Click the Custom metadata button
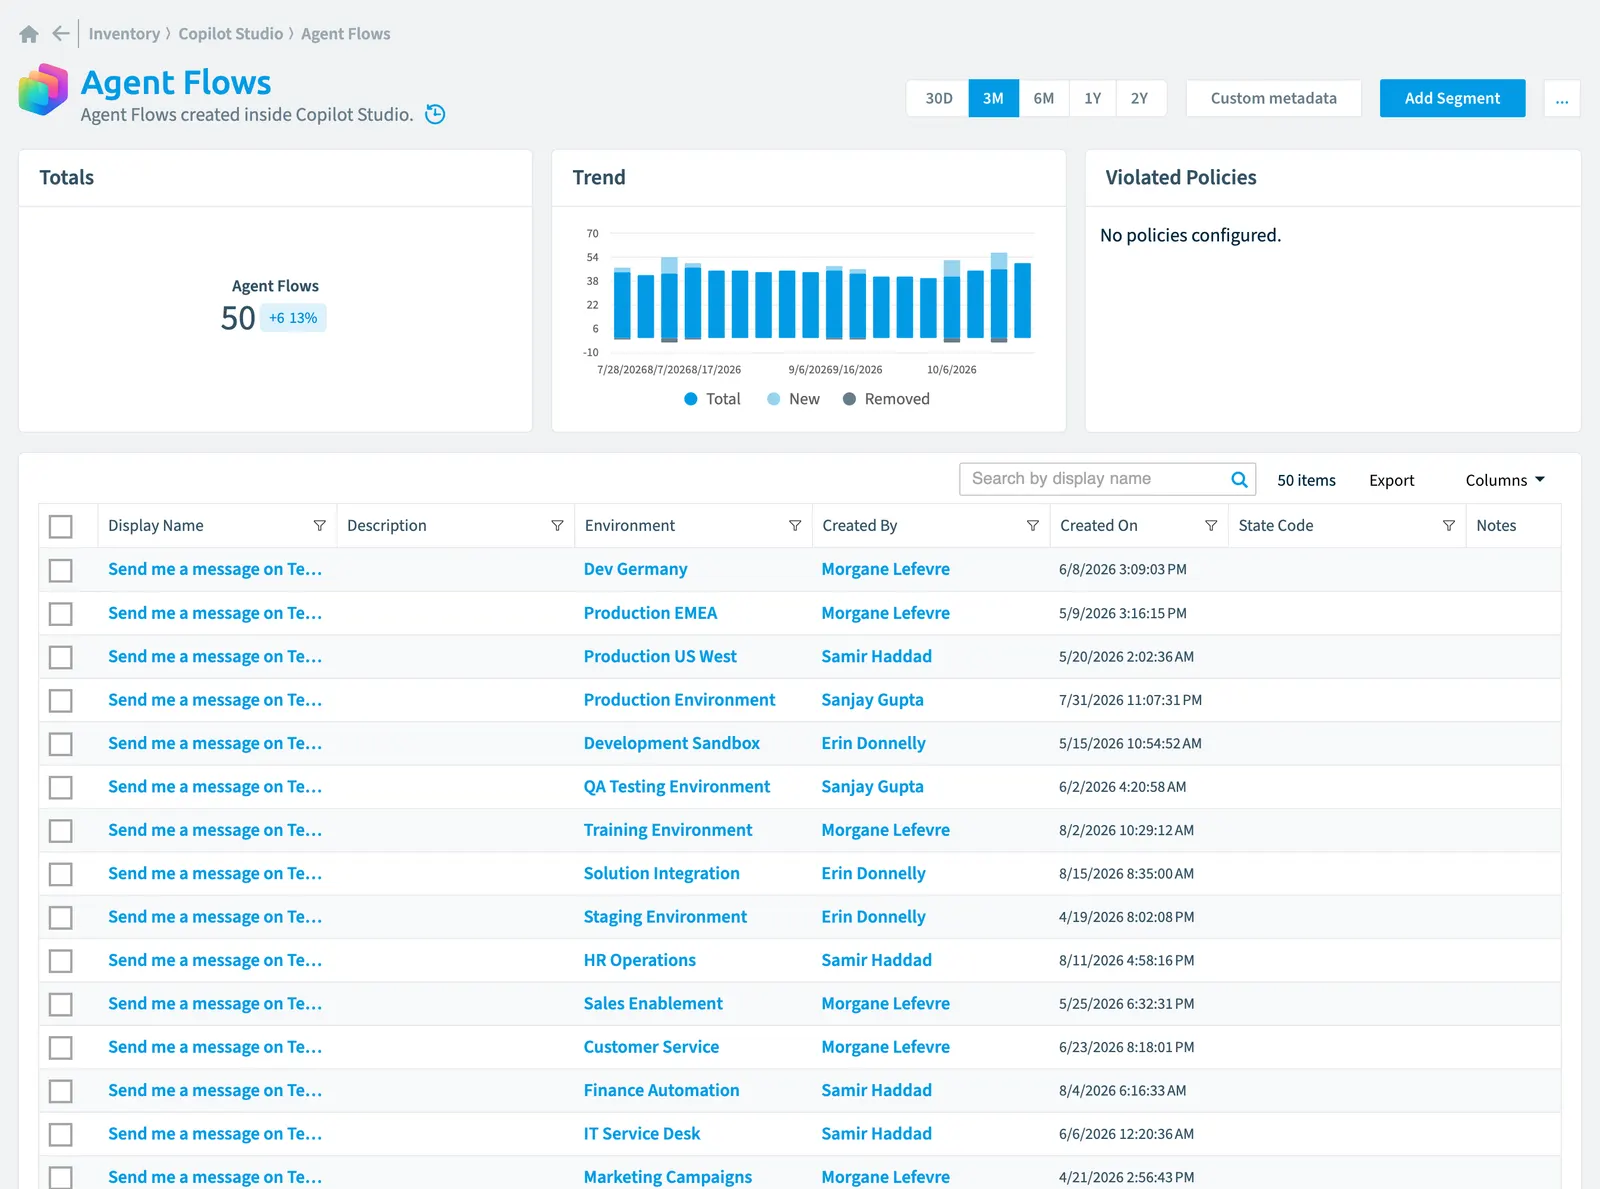 tap(1273, 98)
